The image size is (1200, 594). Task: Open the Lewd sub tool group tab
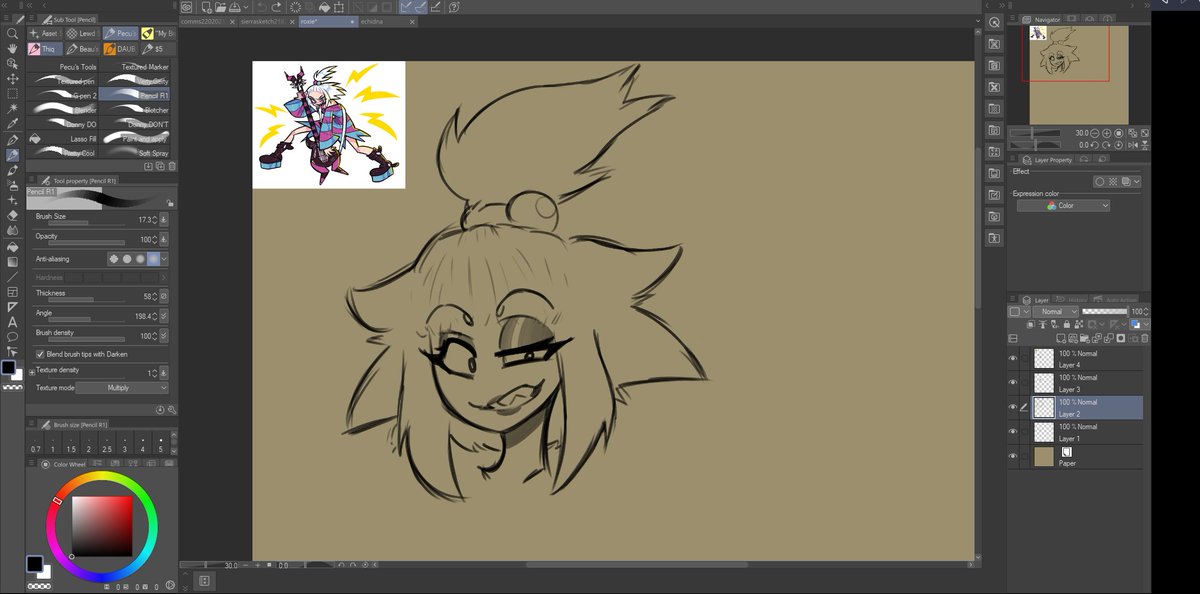(x=84, y=33)
